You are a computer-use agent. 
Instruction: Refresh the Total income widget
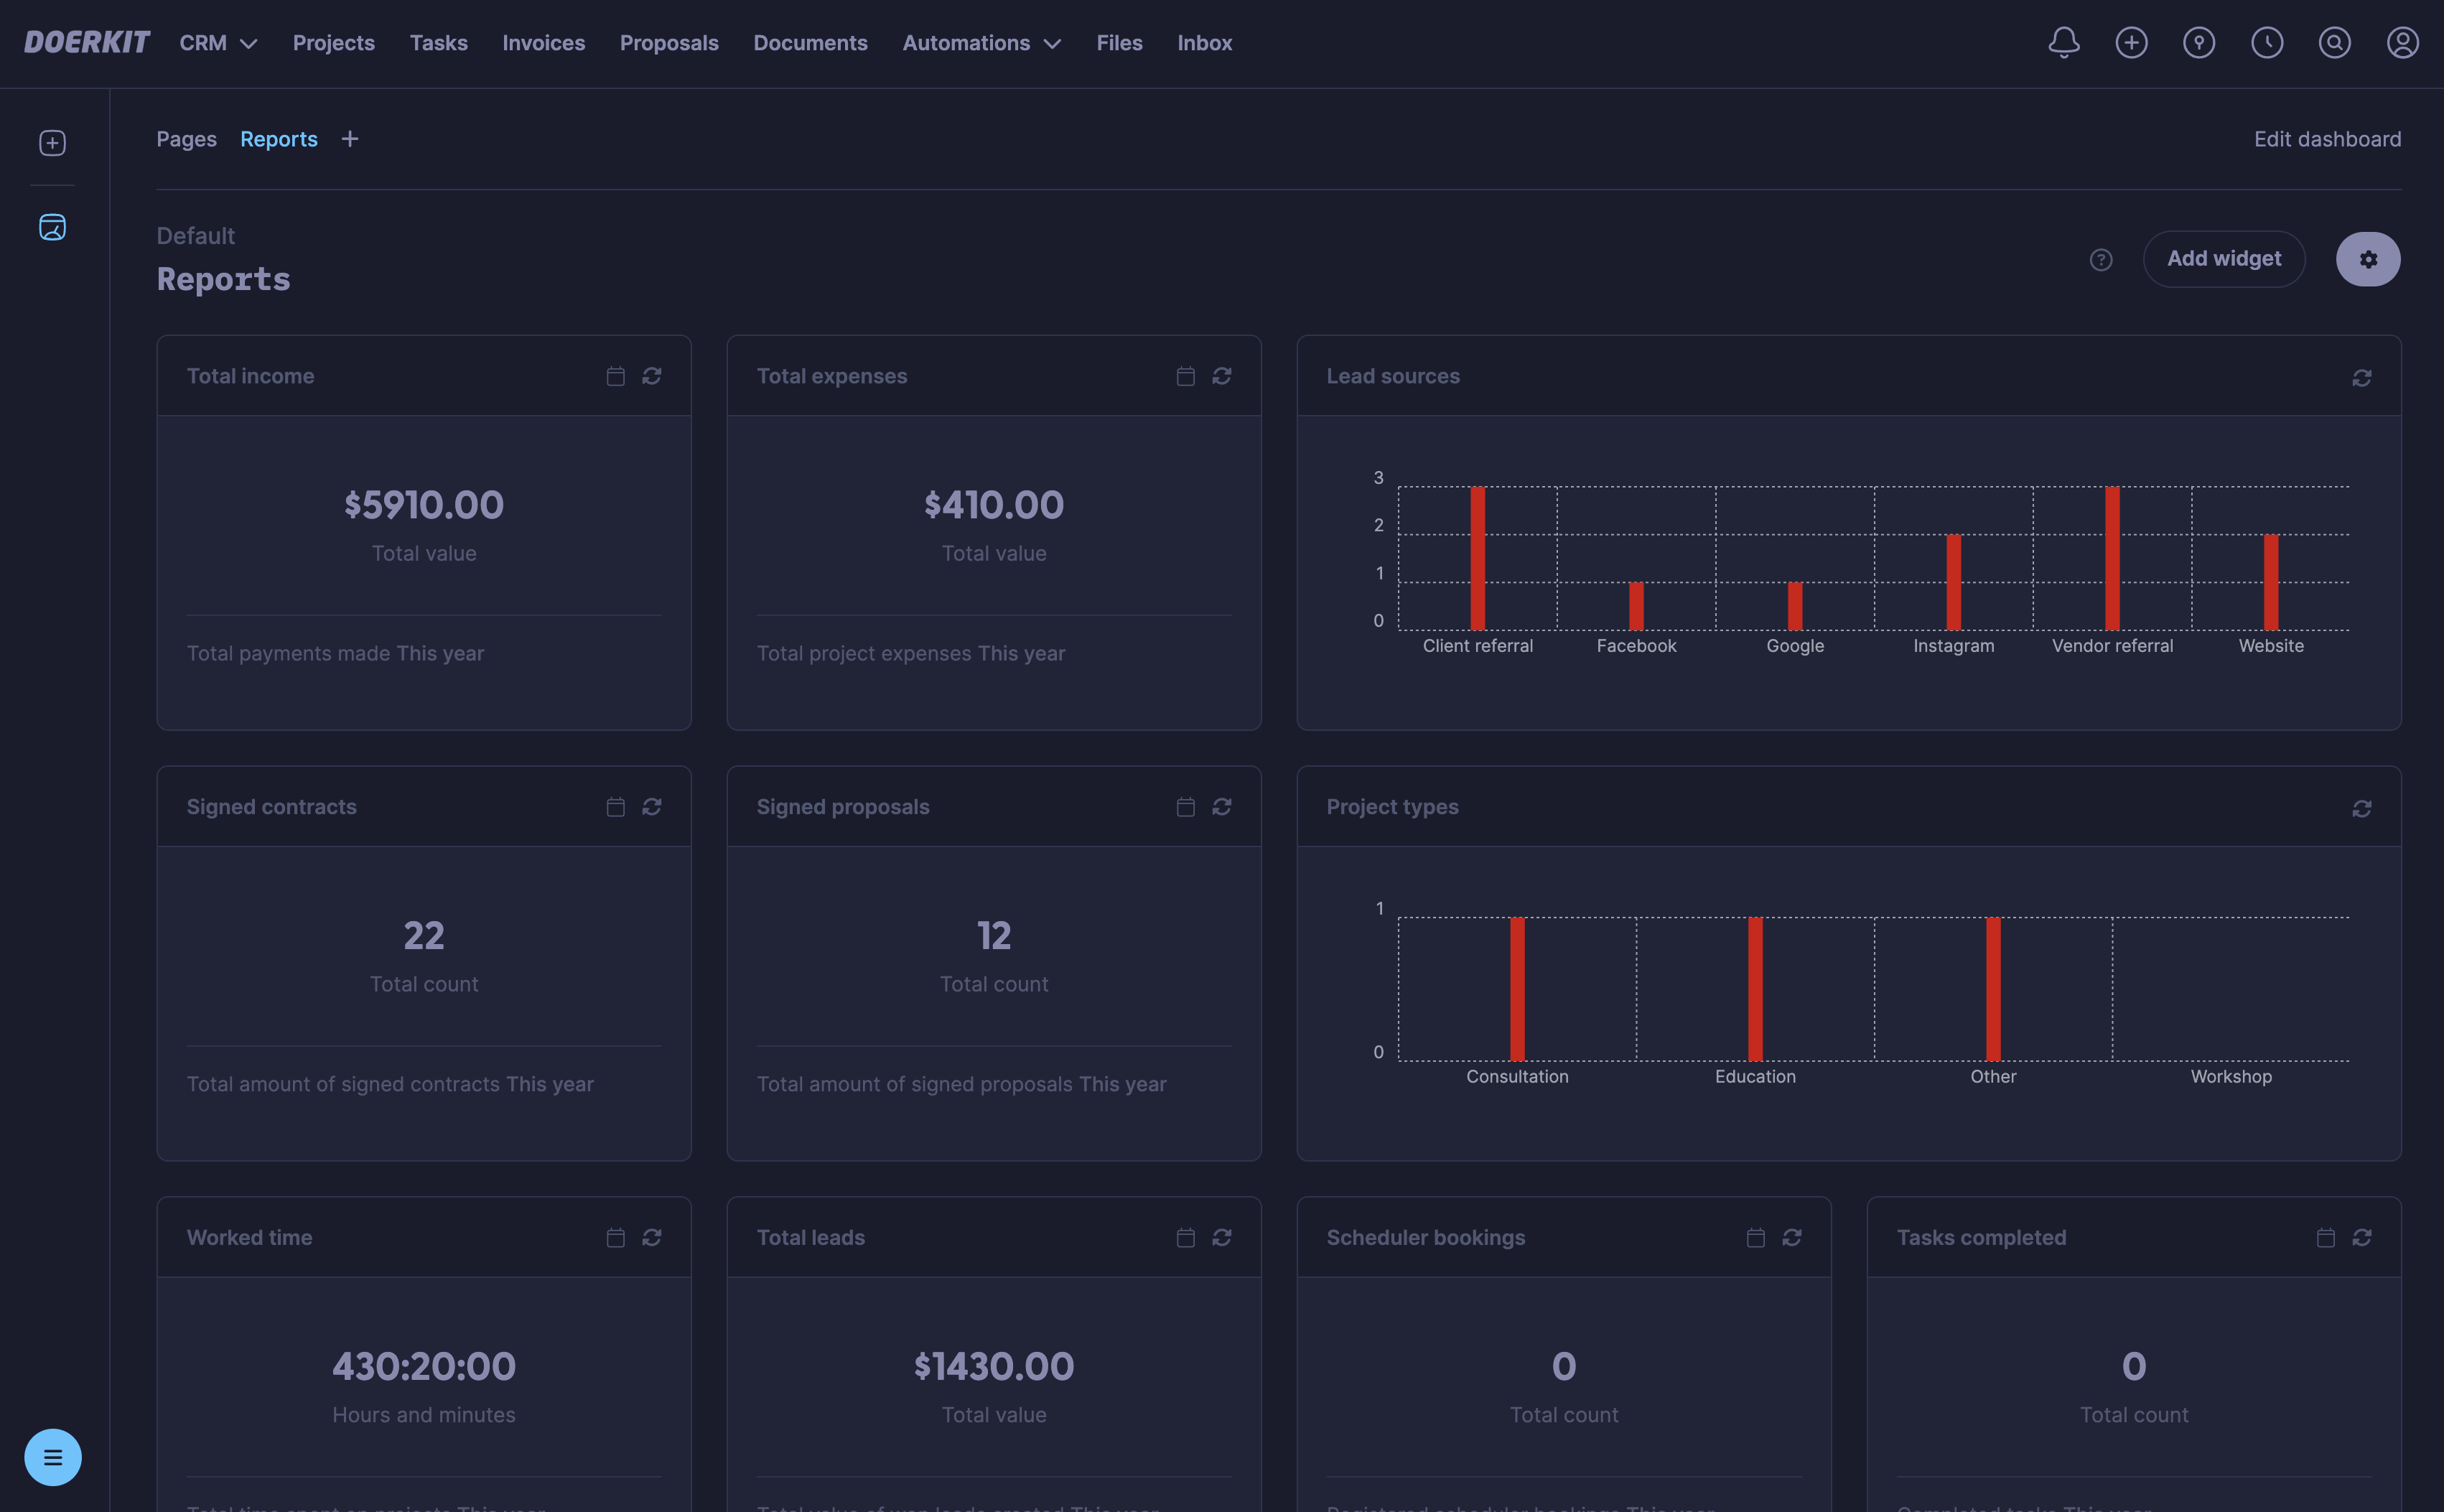coord(652,376)
